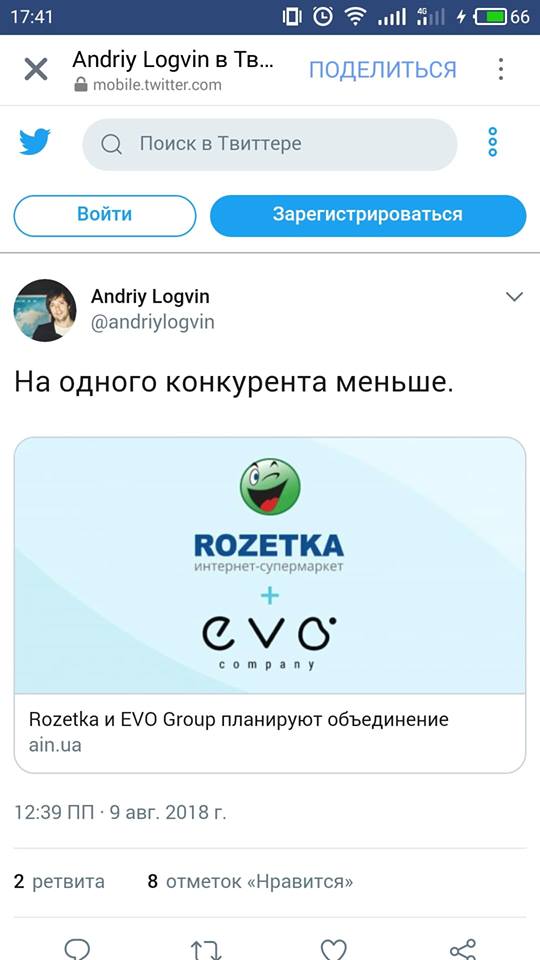Image resolution: width=540 pixels, height=960 pixels.
Task: Focus the Поиск в Твиттере search field
Action: point(270,144)
